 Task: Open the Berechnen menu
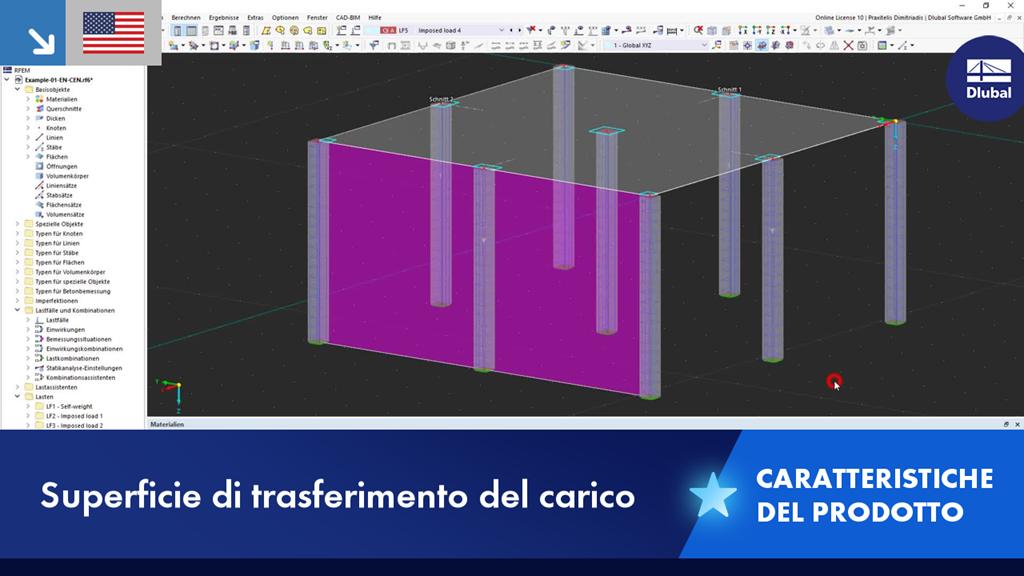(x=185, y=18)
